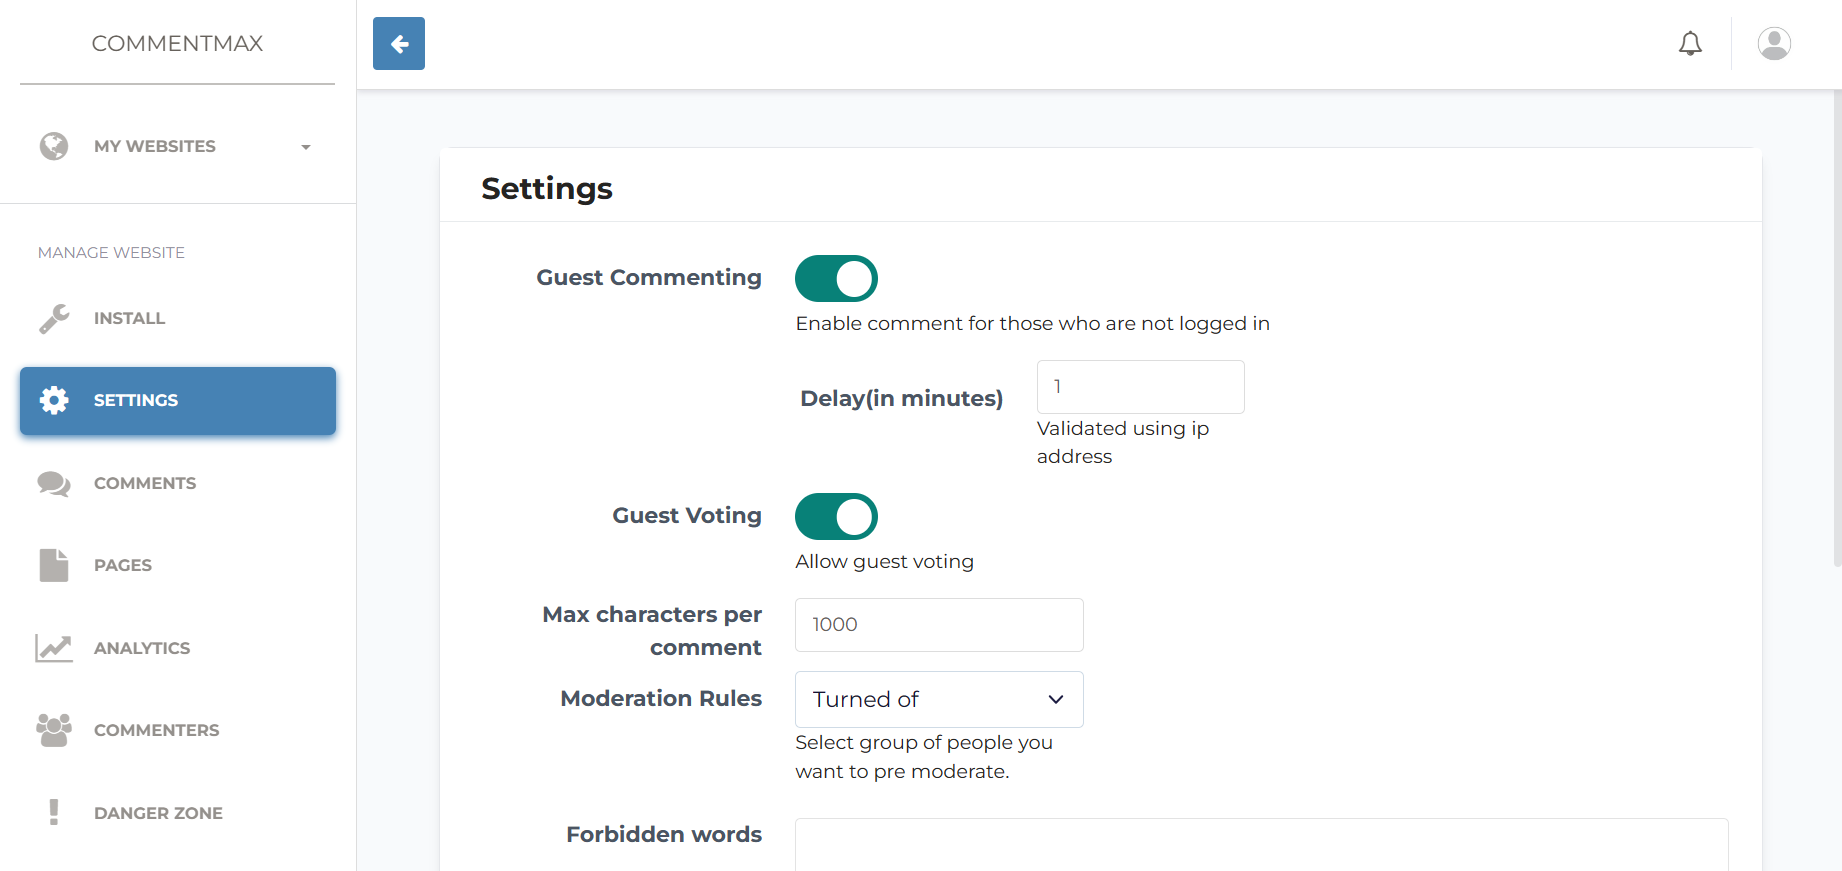Navigate to Analytics label
The image size is (1842, 871).
point(142,648)
